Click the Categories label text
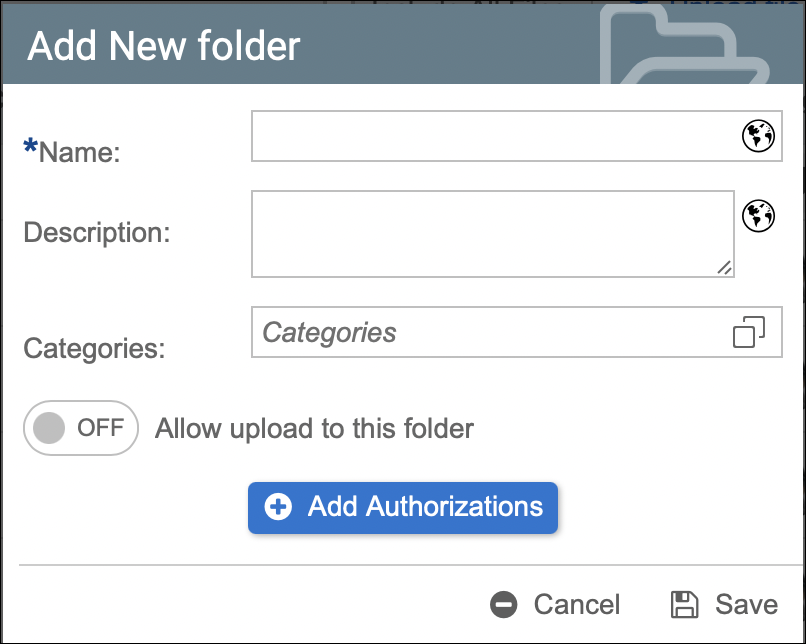Image resolution: width=806 pixels, height=644 pixels. point(94,349)
